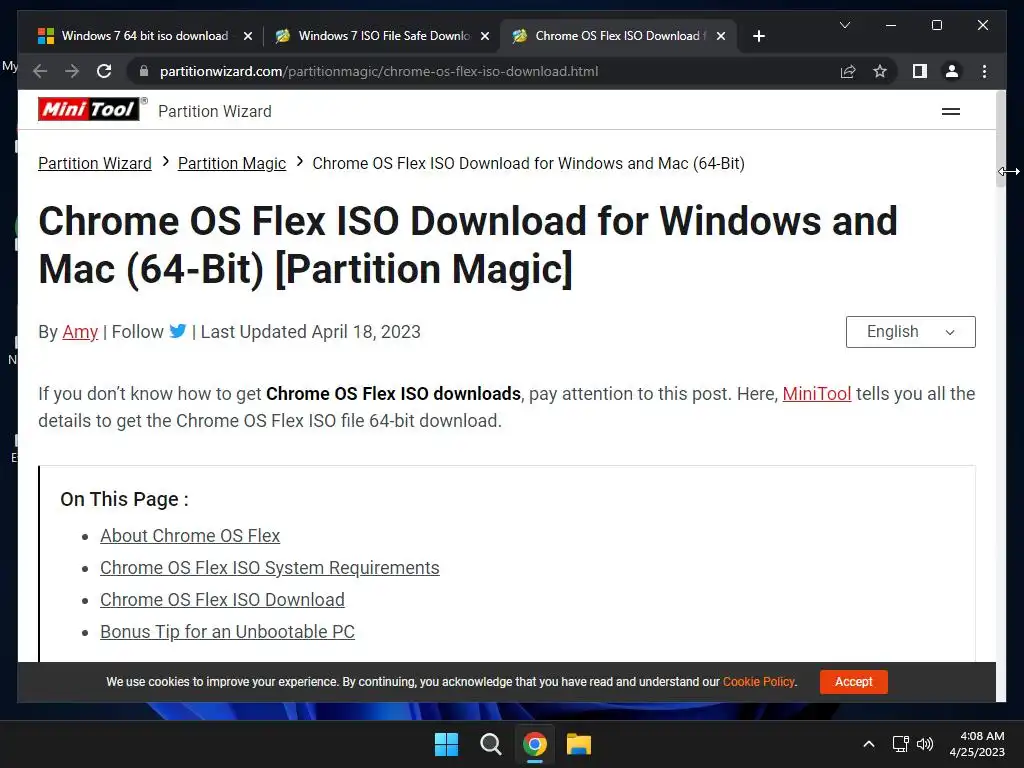The image size is (1024, 768).
Task: Open taskbar Search magnifier icon
Action: (x=490, y=744)
